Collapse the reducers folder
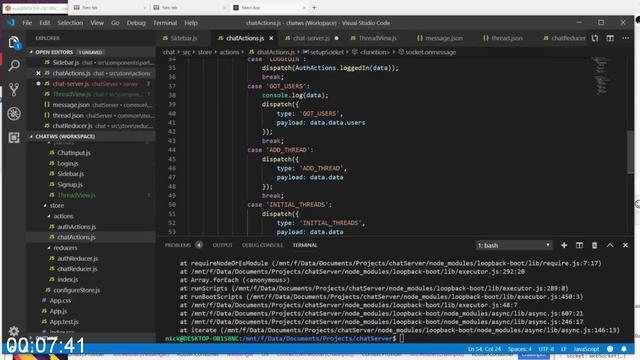The image size is (640, 360). coord(49,248)
